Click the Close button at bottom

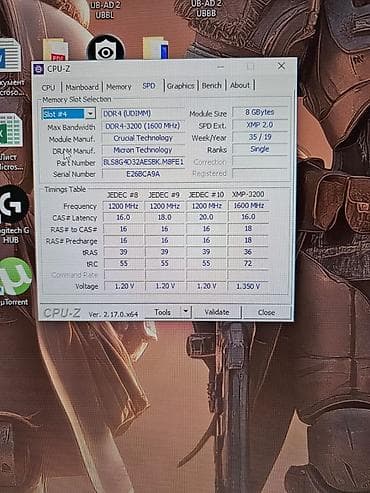266,312
